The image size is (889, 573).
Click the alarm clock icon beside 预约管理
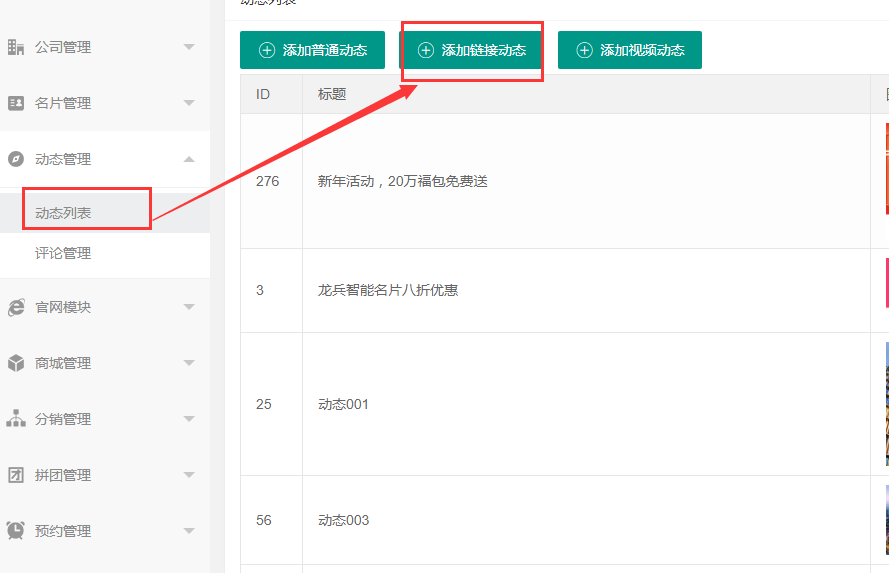click(16, 531)
